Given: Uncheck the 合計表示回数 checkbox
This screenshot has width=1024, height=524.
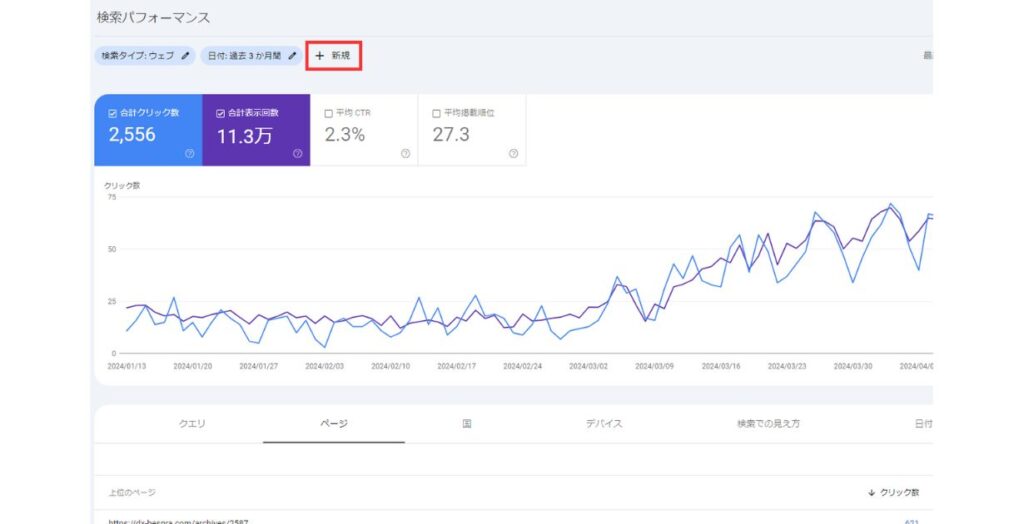Looking at the screenshot, I should (220, 113).
